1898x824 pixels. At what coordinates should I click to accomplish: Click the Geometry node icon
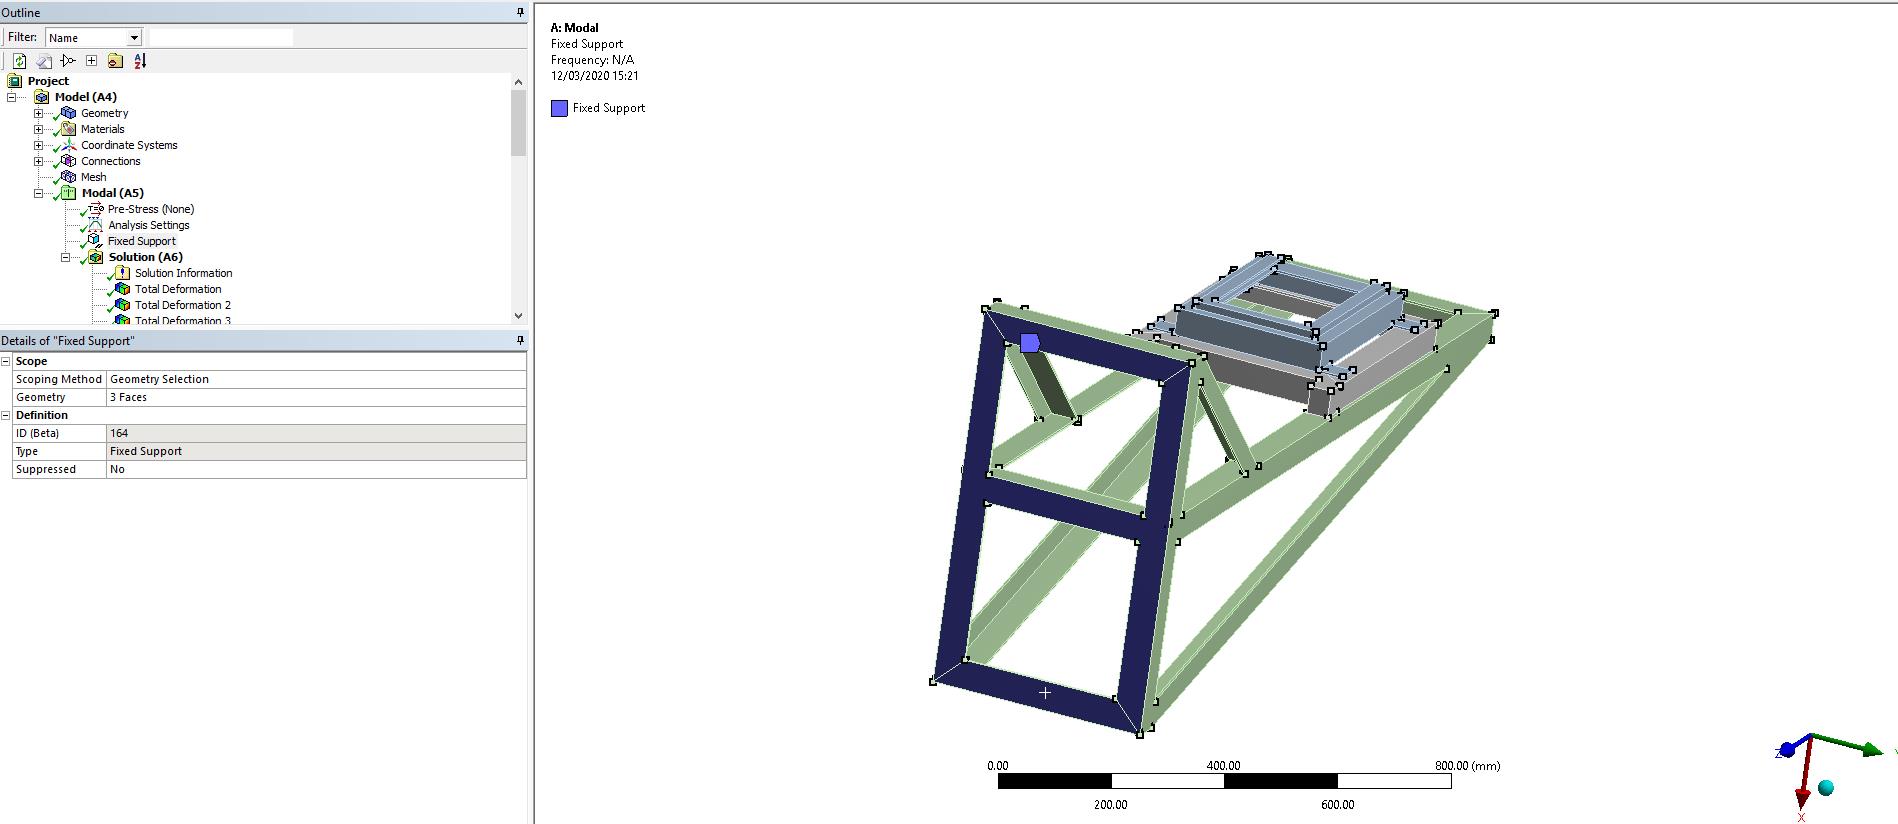68,113
